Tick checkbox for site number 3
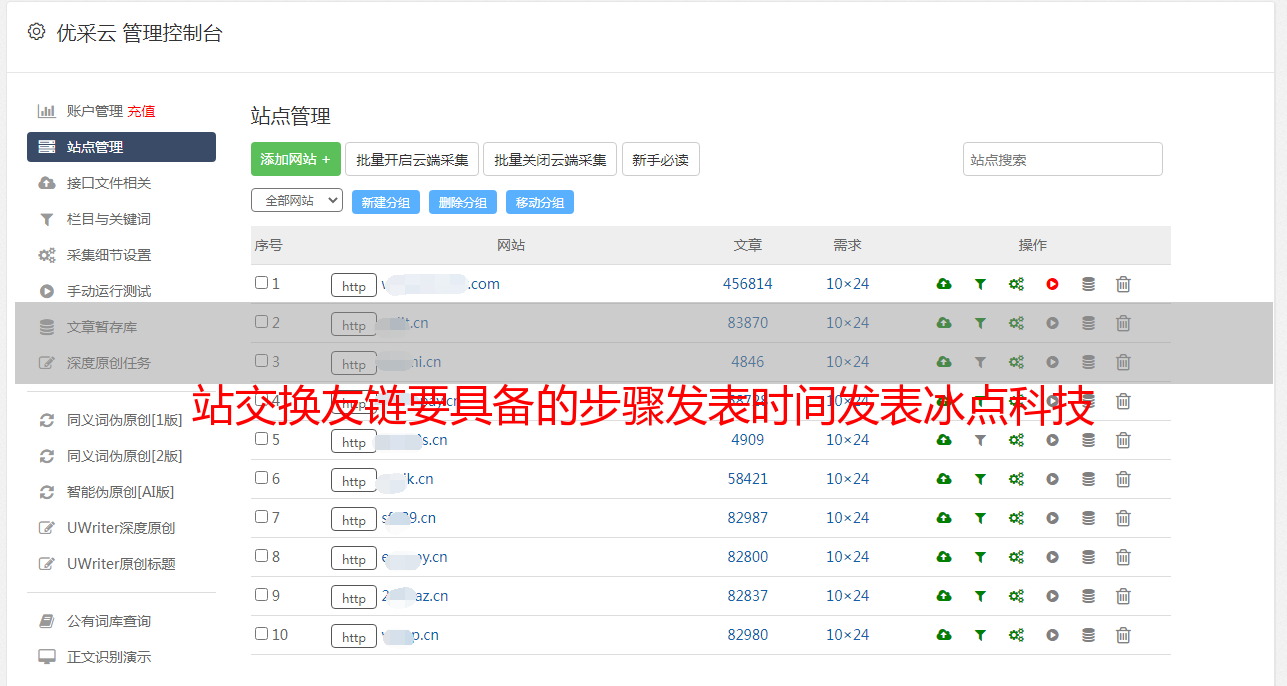Image resolution: width=1287 pixels, height=686 pixels. [261, 361]
